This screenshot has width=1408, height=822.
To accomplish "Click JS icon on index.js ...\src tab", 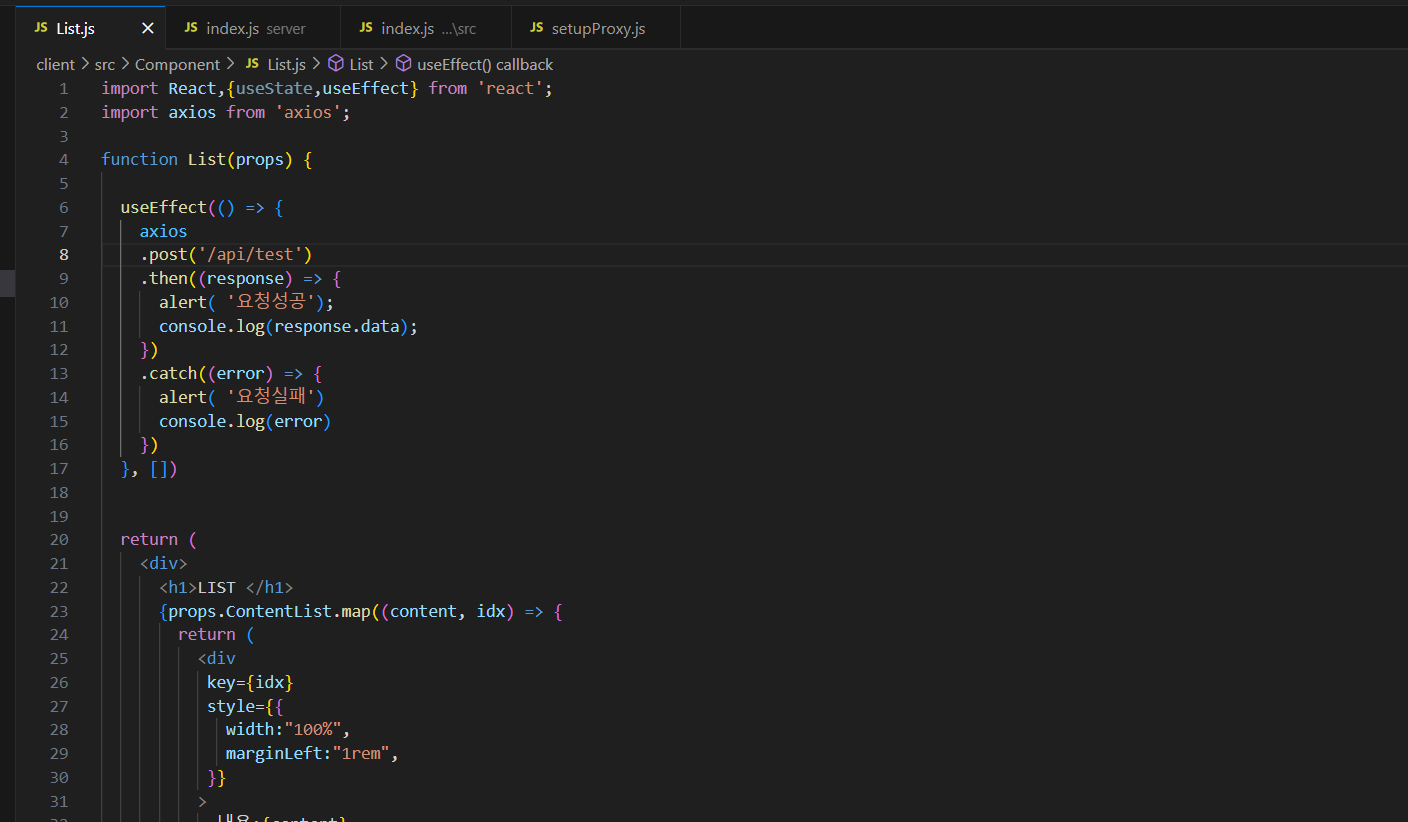I will click(365, 28).
